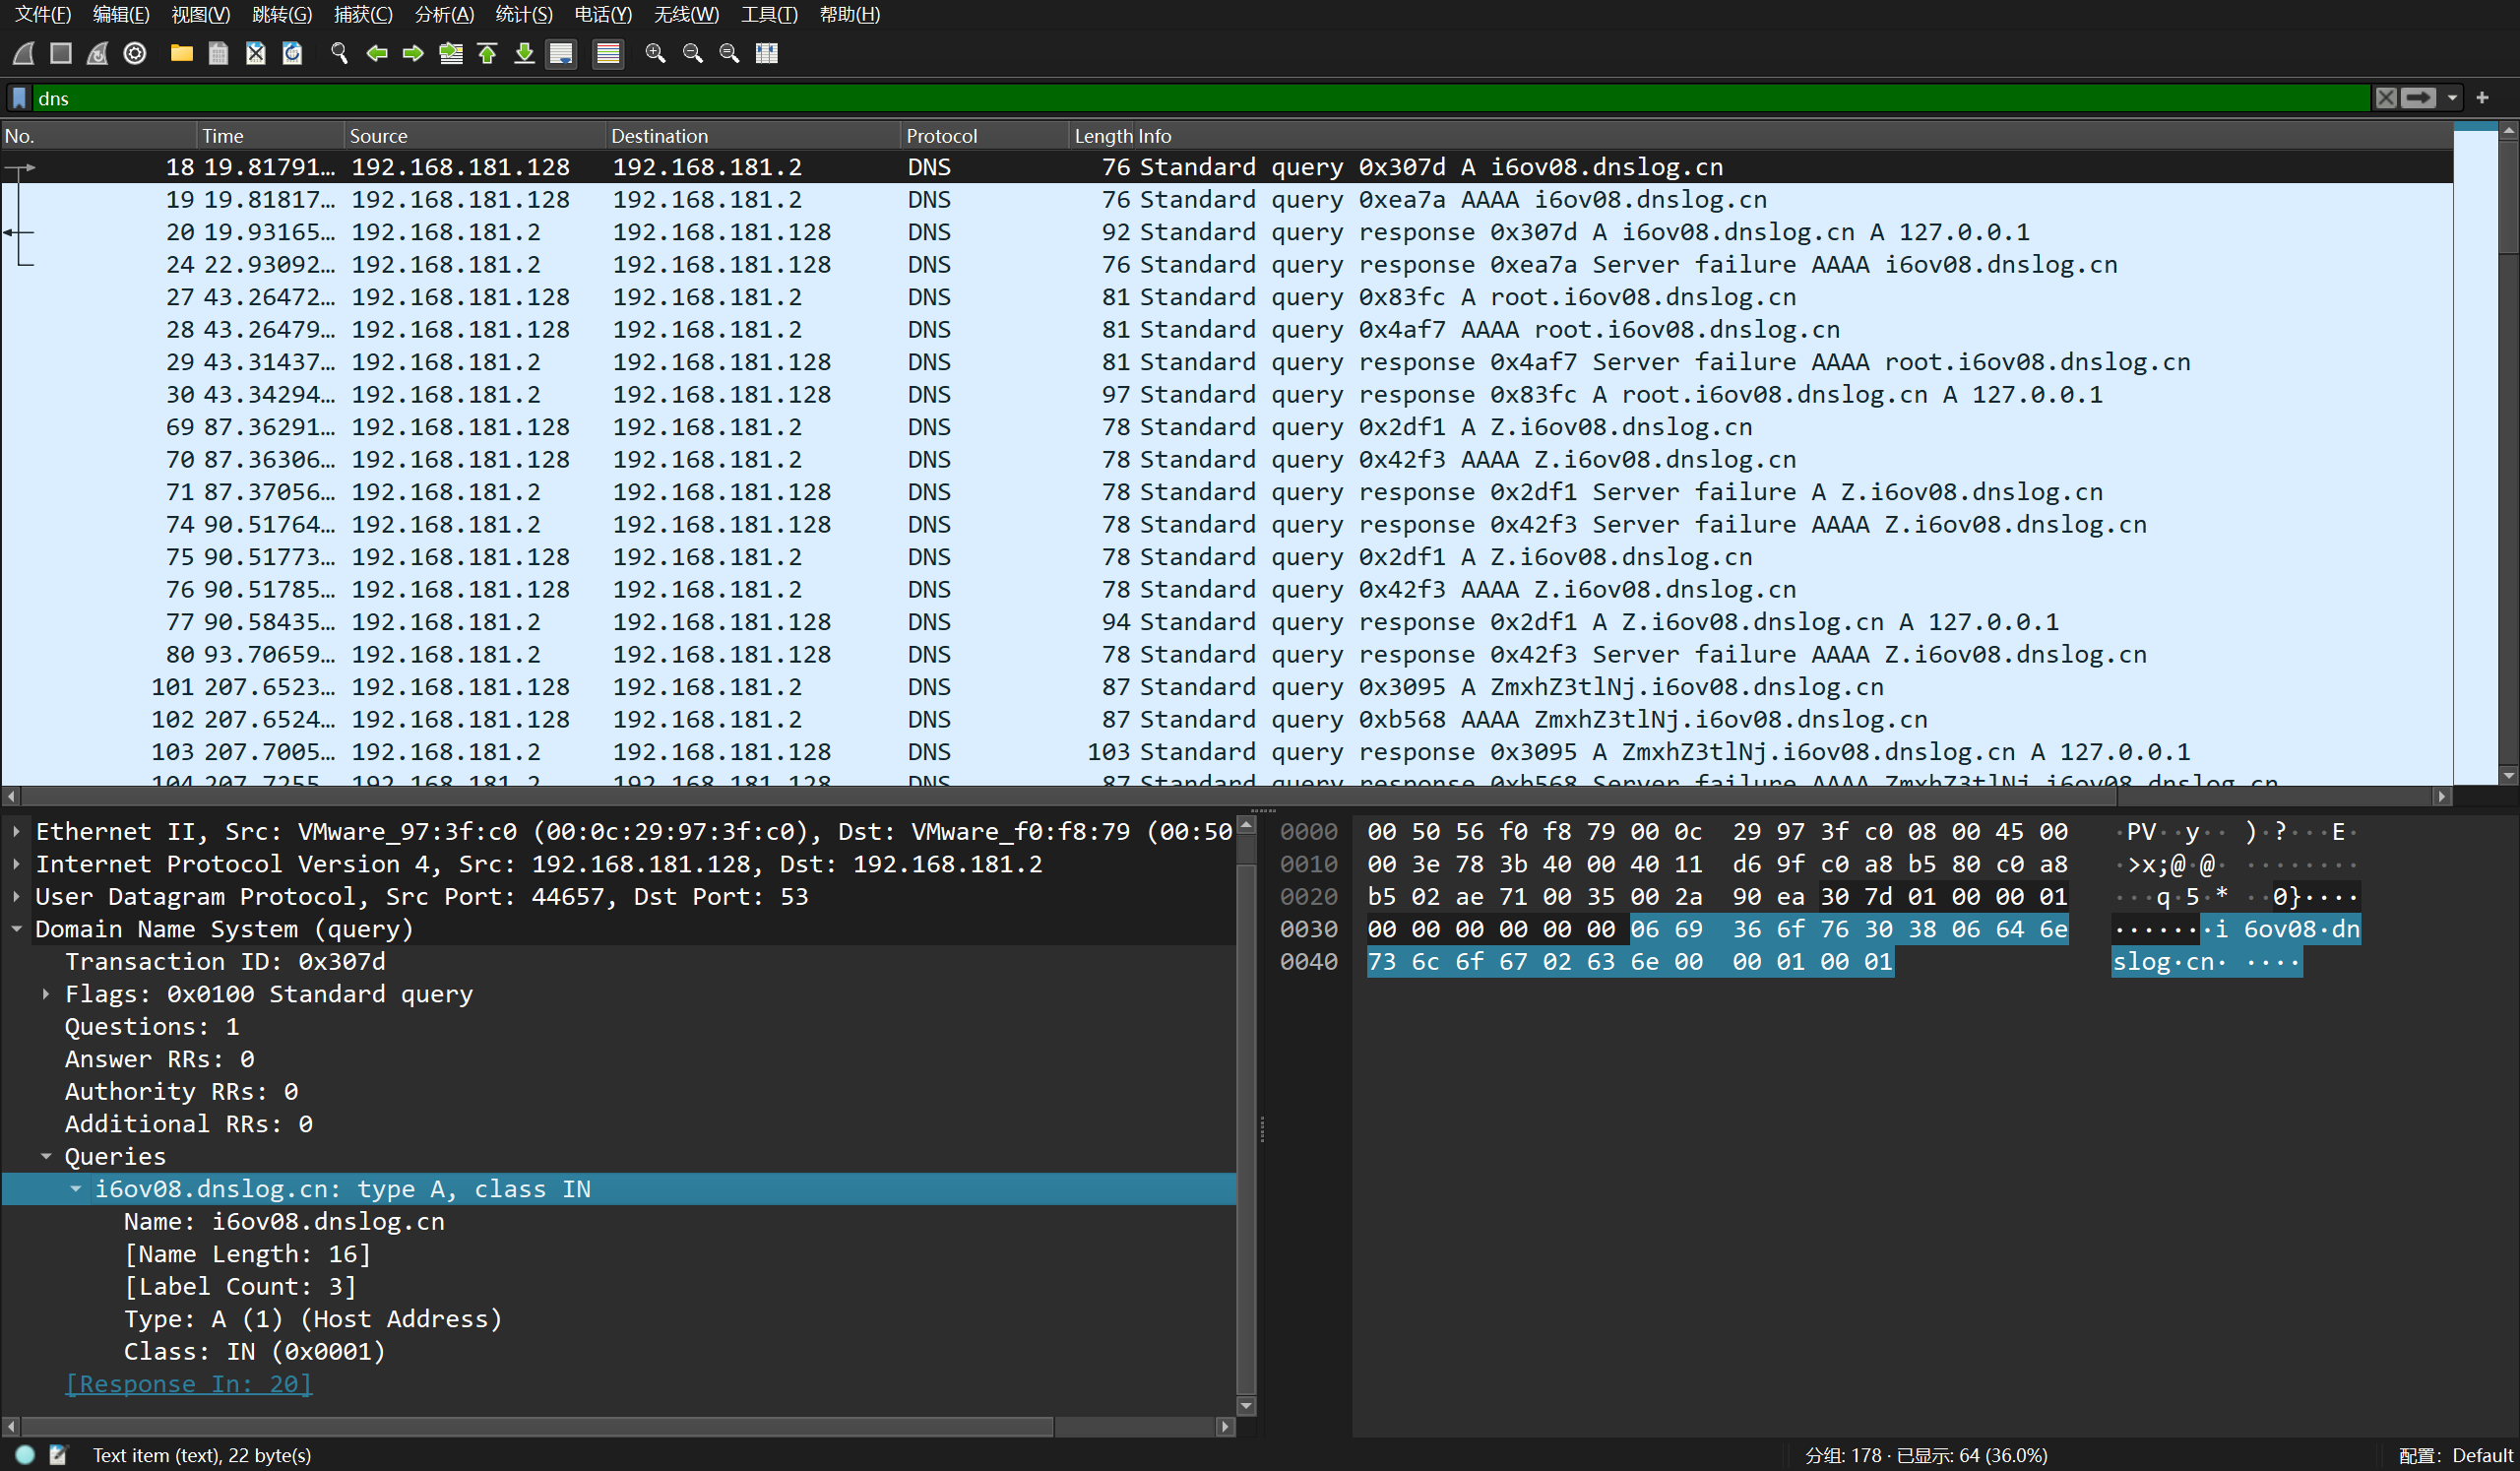Click the zoom in toolbar icon

[655, 53]
